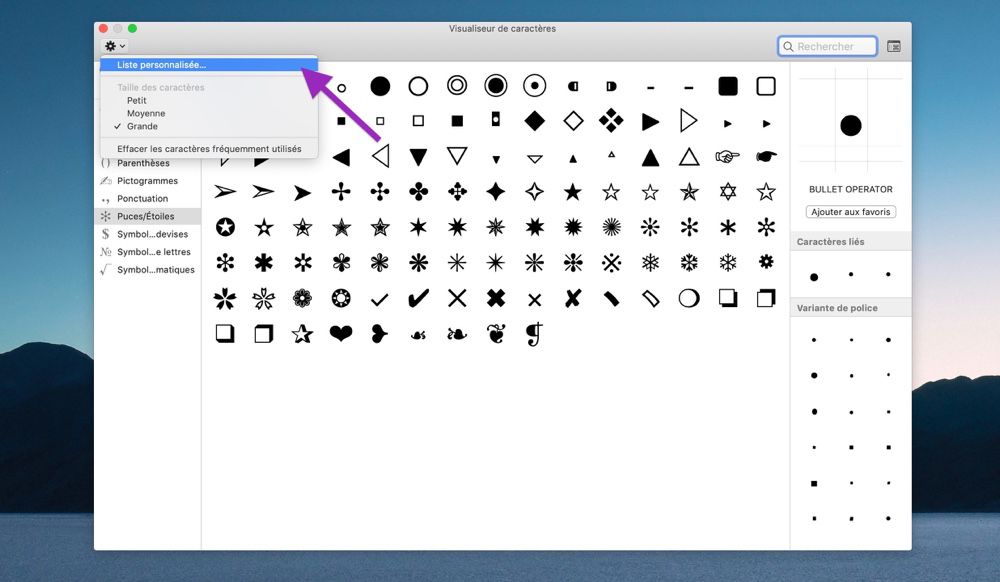Pick the black heart character

point(341,333)
